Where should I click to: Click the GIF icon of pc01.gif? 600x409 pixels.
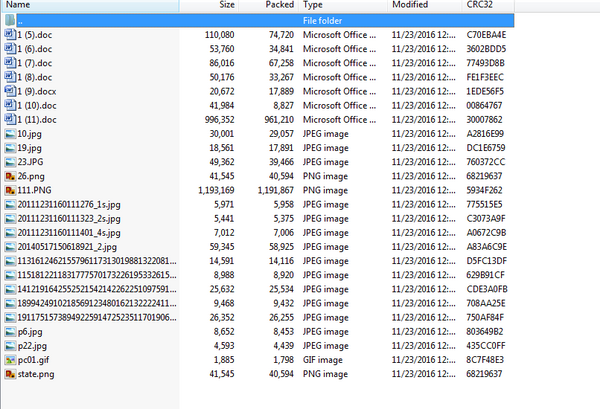(10, 360)
